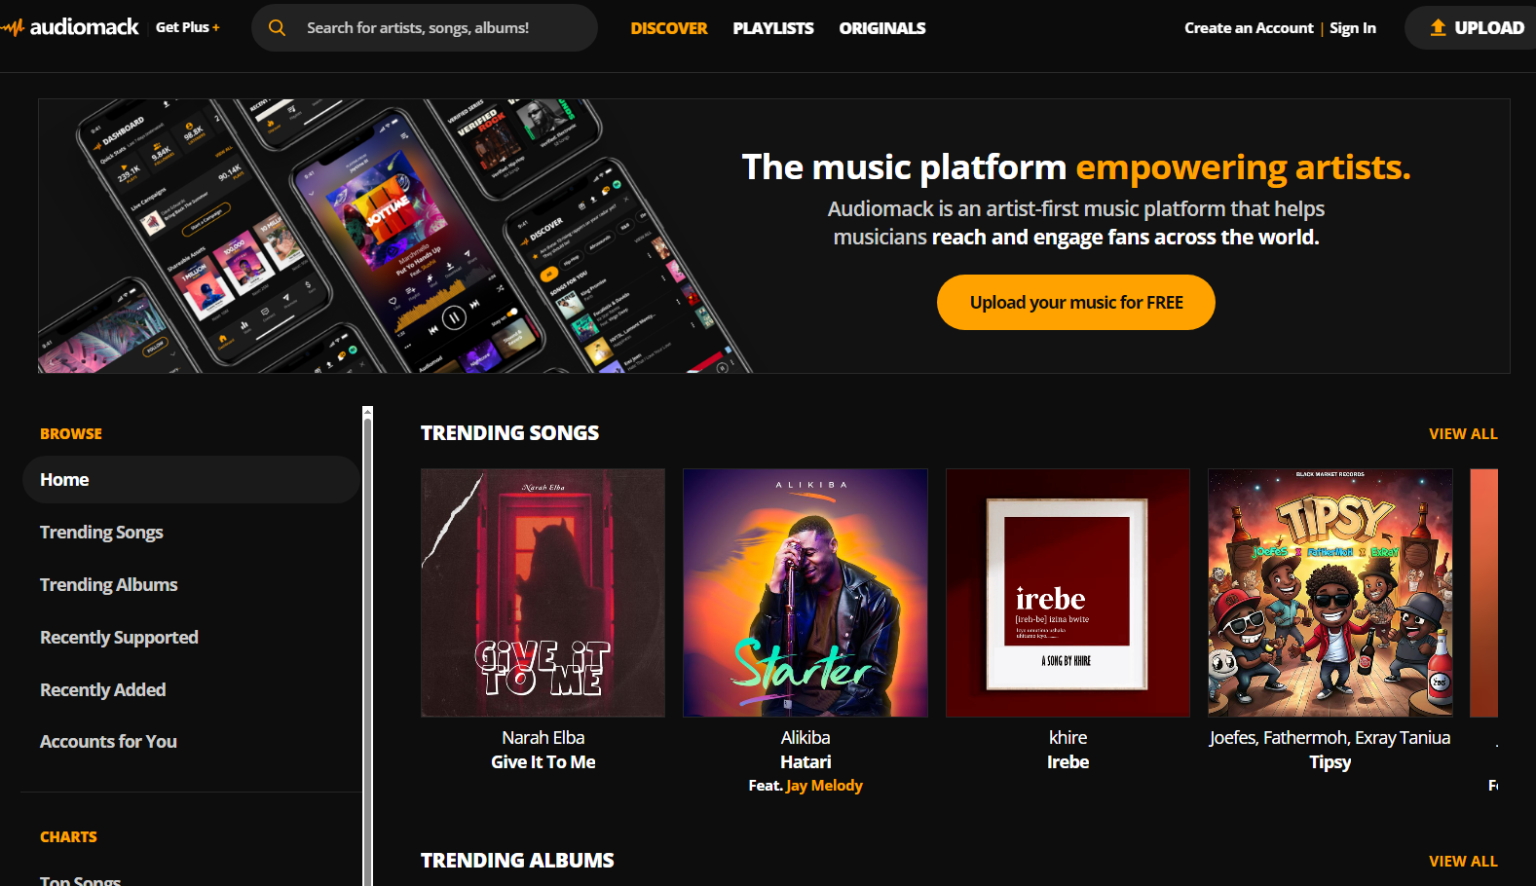
Task: Click the Sign In link
Action: tap(1353, 28)
